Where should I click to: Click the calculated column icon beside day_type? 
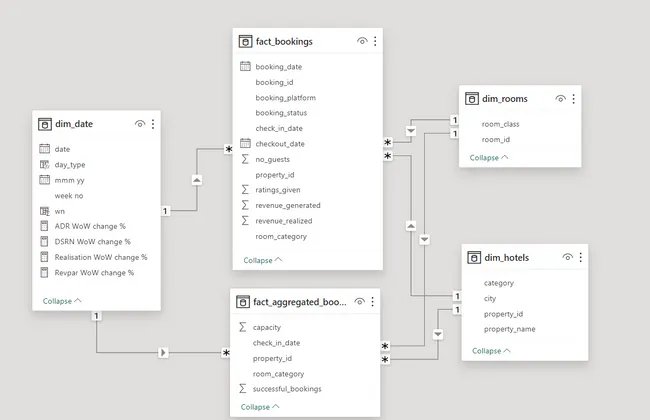tap(44, 165)
